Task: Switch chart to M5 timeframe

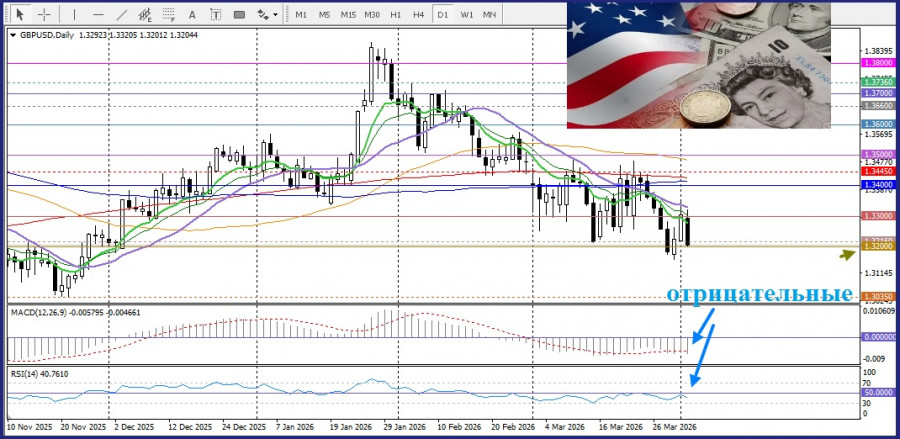Action: (x=325, y=14)
